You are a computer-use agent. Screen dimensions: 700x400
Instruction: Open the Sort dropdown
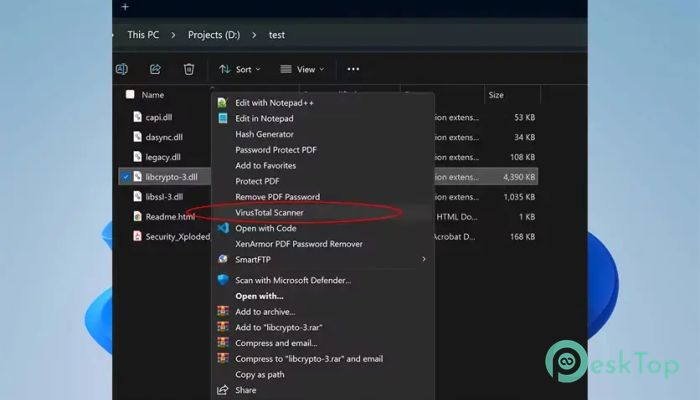pyautogui.click(x=240, y=69)
